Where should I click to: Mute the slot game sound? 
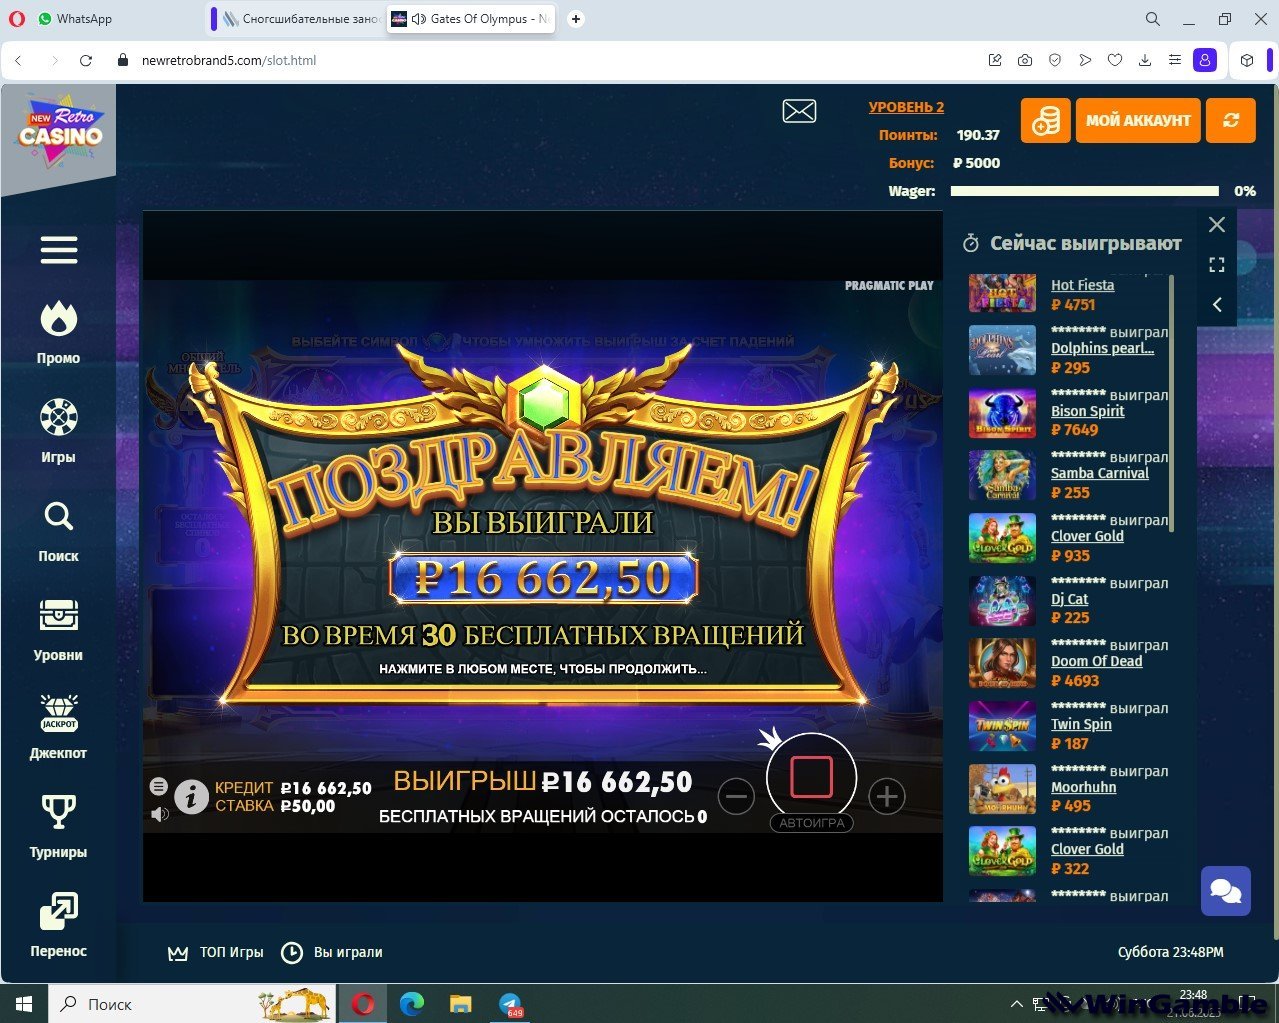click(x=159, y=814)
